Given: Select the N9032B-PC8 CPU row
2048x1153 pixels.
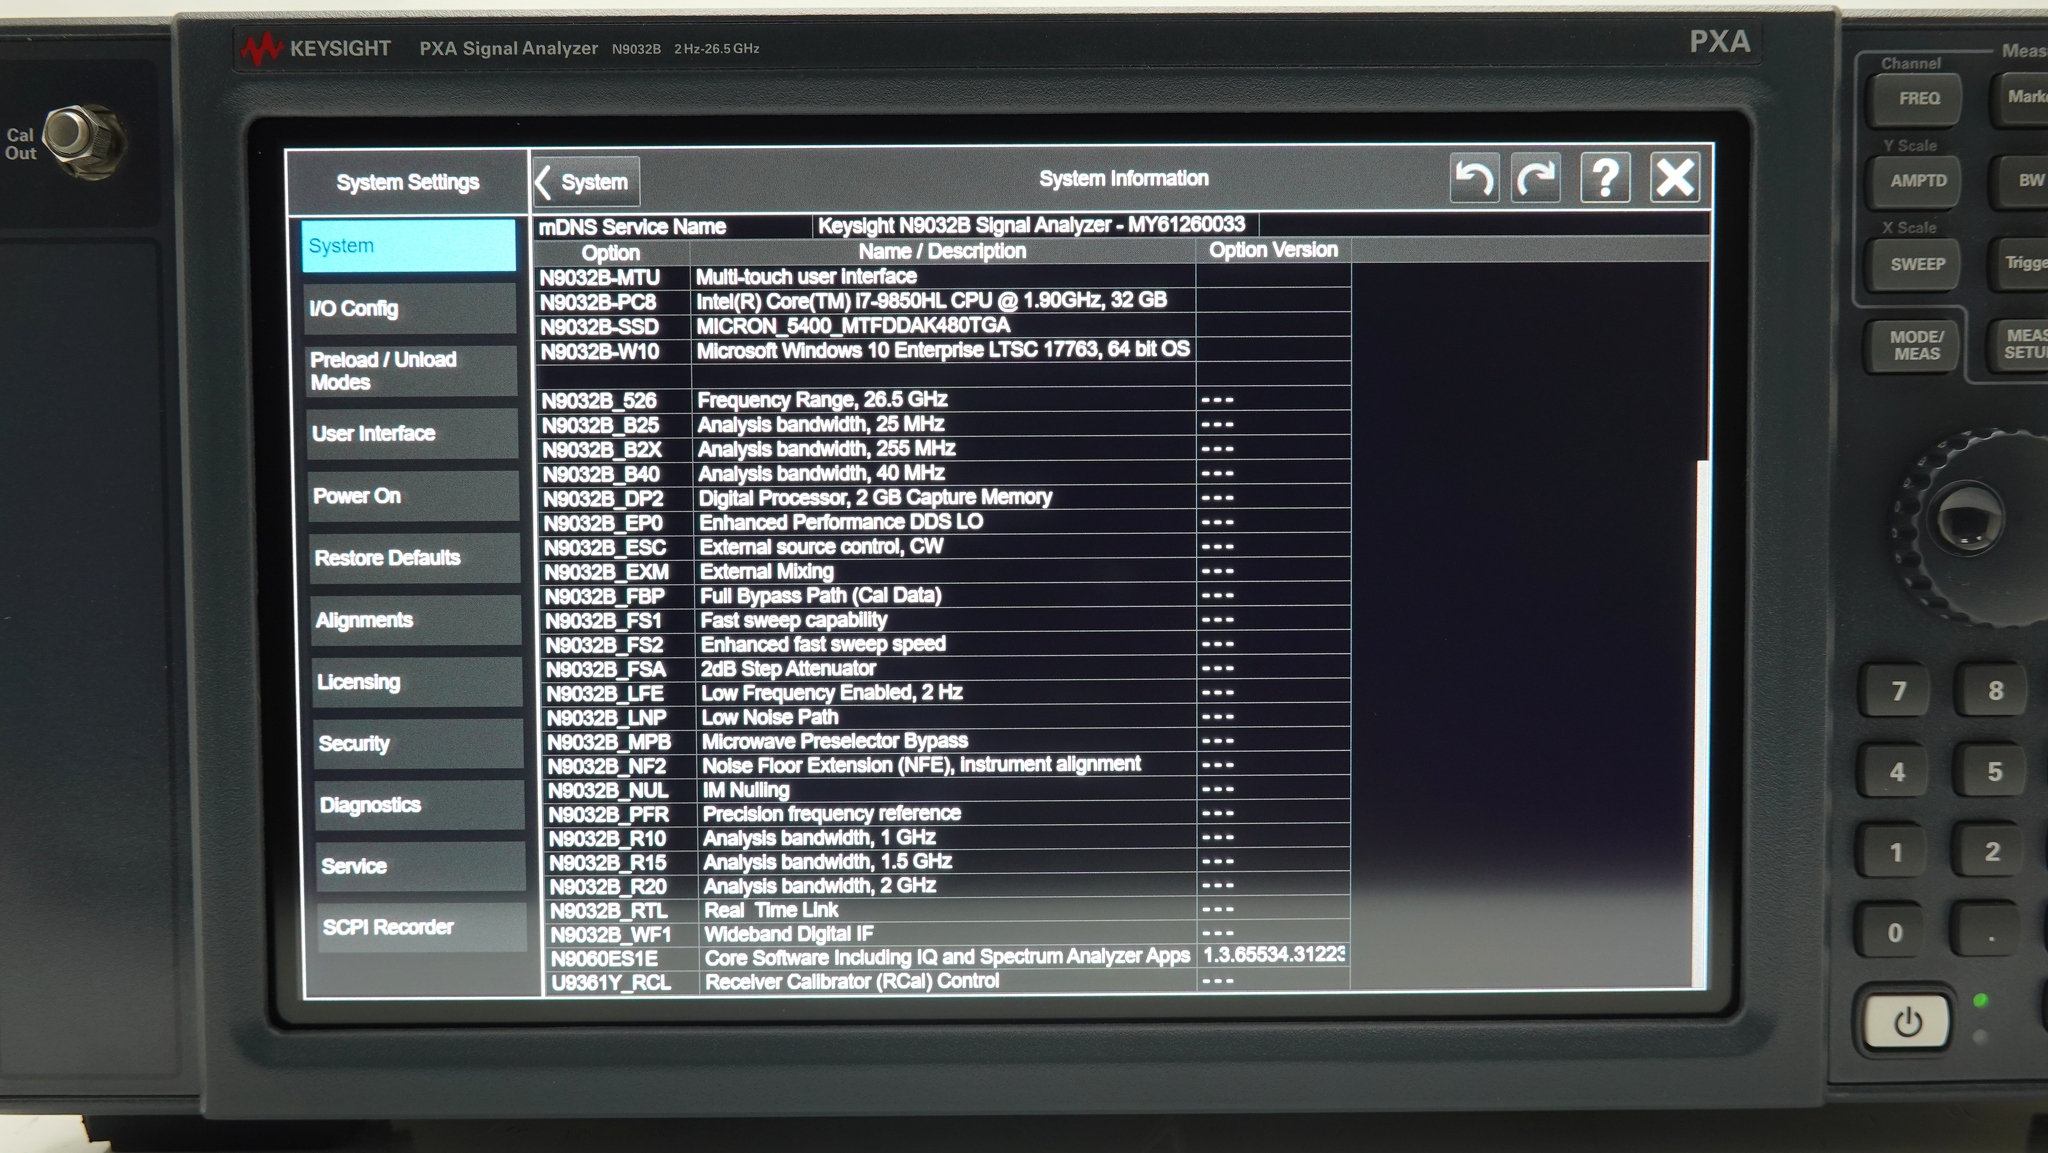Looking at the screenshot, I should [943, 301].
